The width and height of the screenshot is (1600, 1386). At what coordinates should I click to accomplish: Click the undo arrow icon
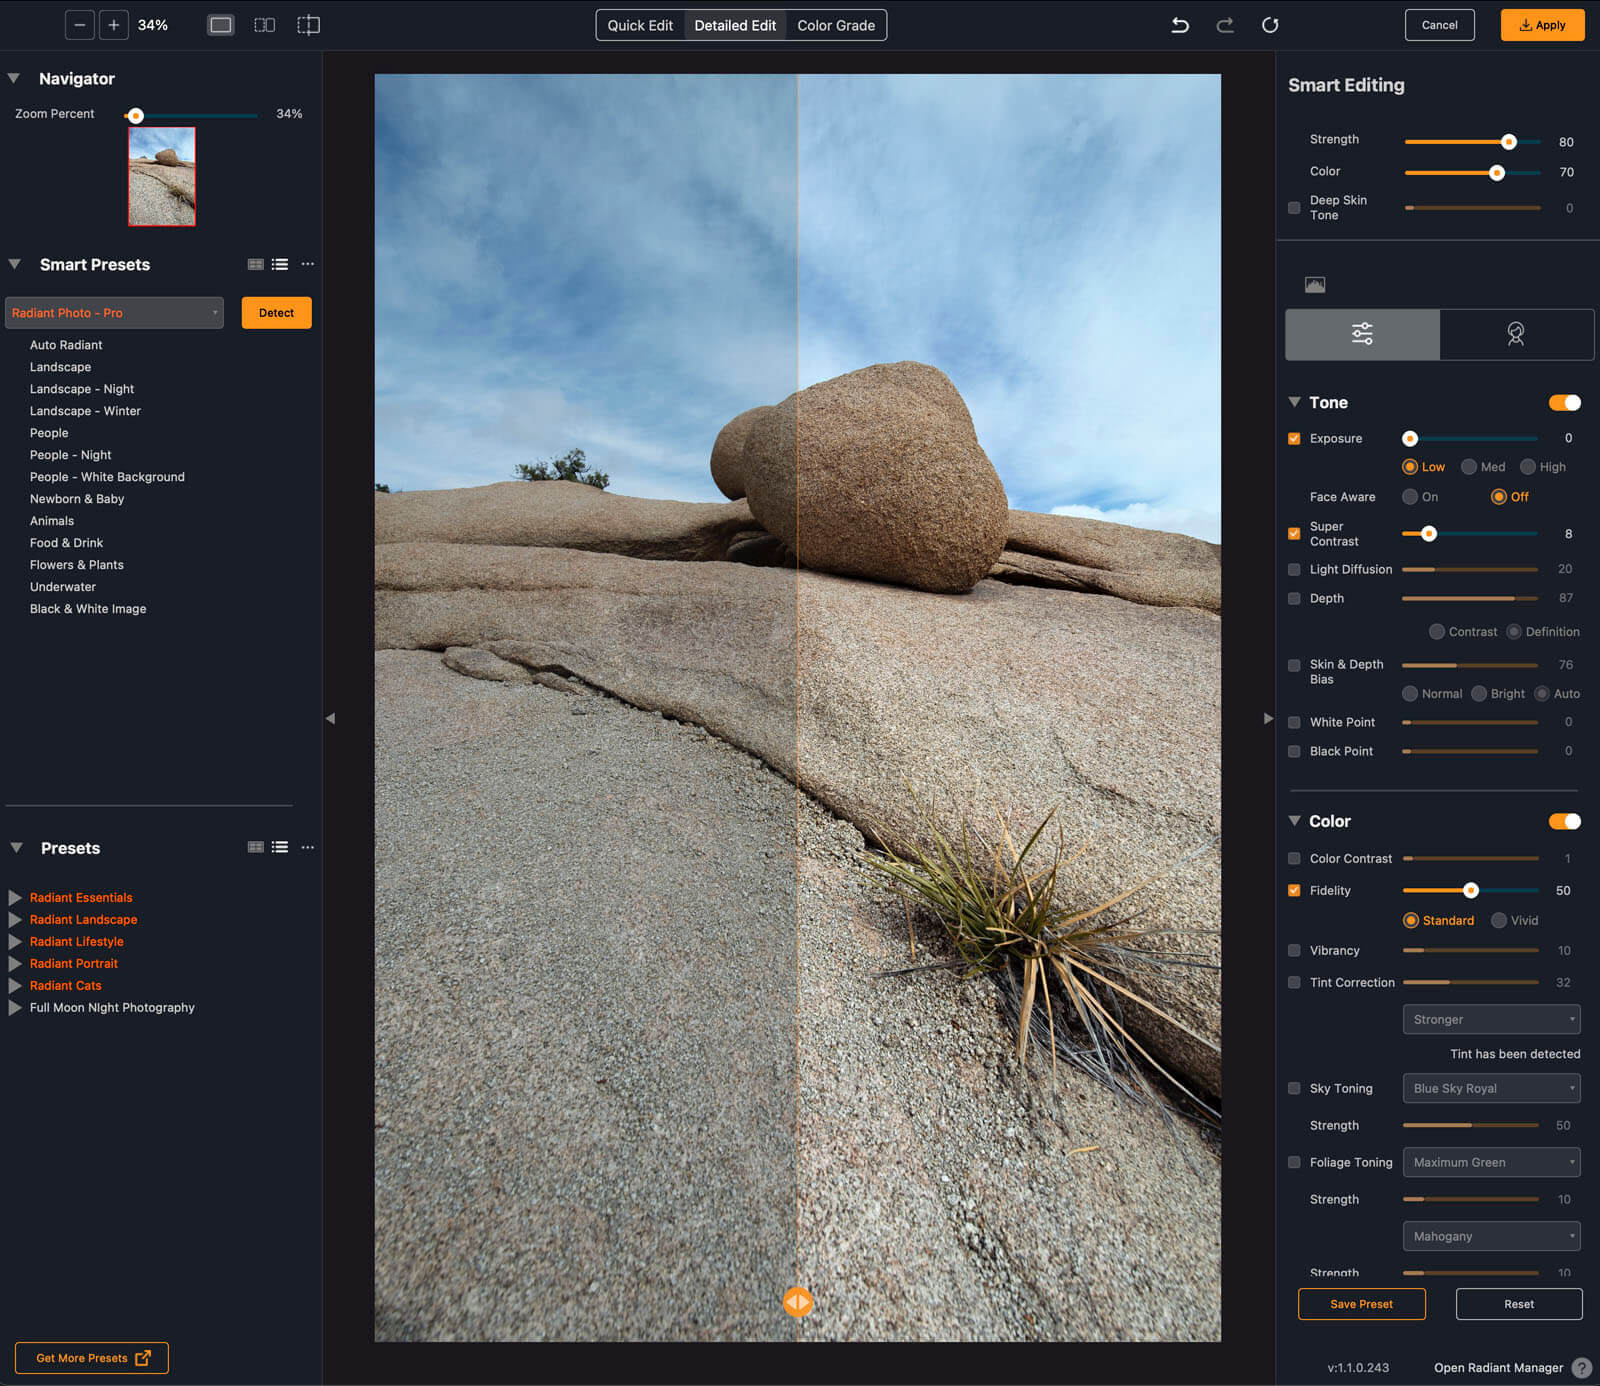pos(1180,25)
